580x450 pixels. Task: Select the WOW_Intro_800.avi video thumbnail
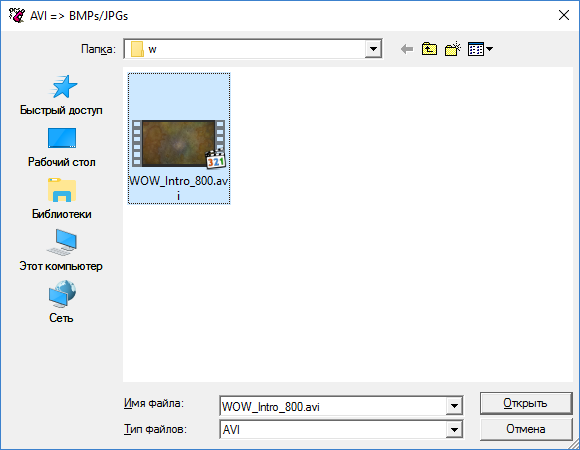pyautogui.click(x=179, y=143)
